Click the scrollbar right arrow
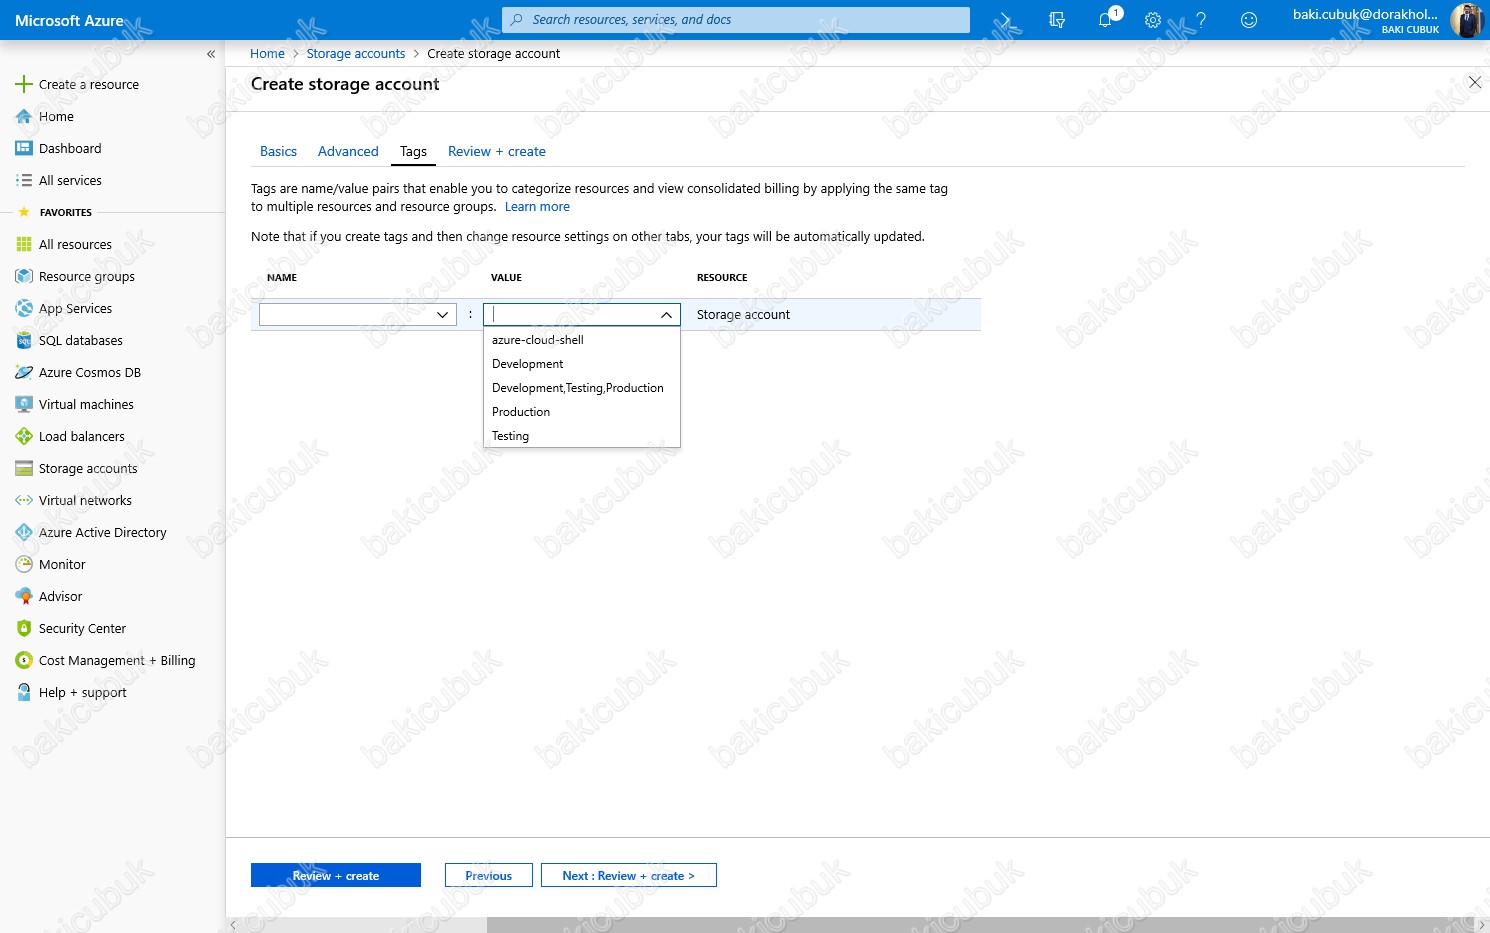The image size is (1490, 933). tap(1482, 925)
